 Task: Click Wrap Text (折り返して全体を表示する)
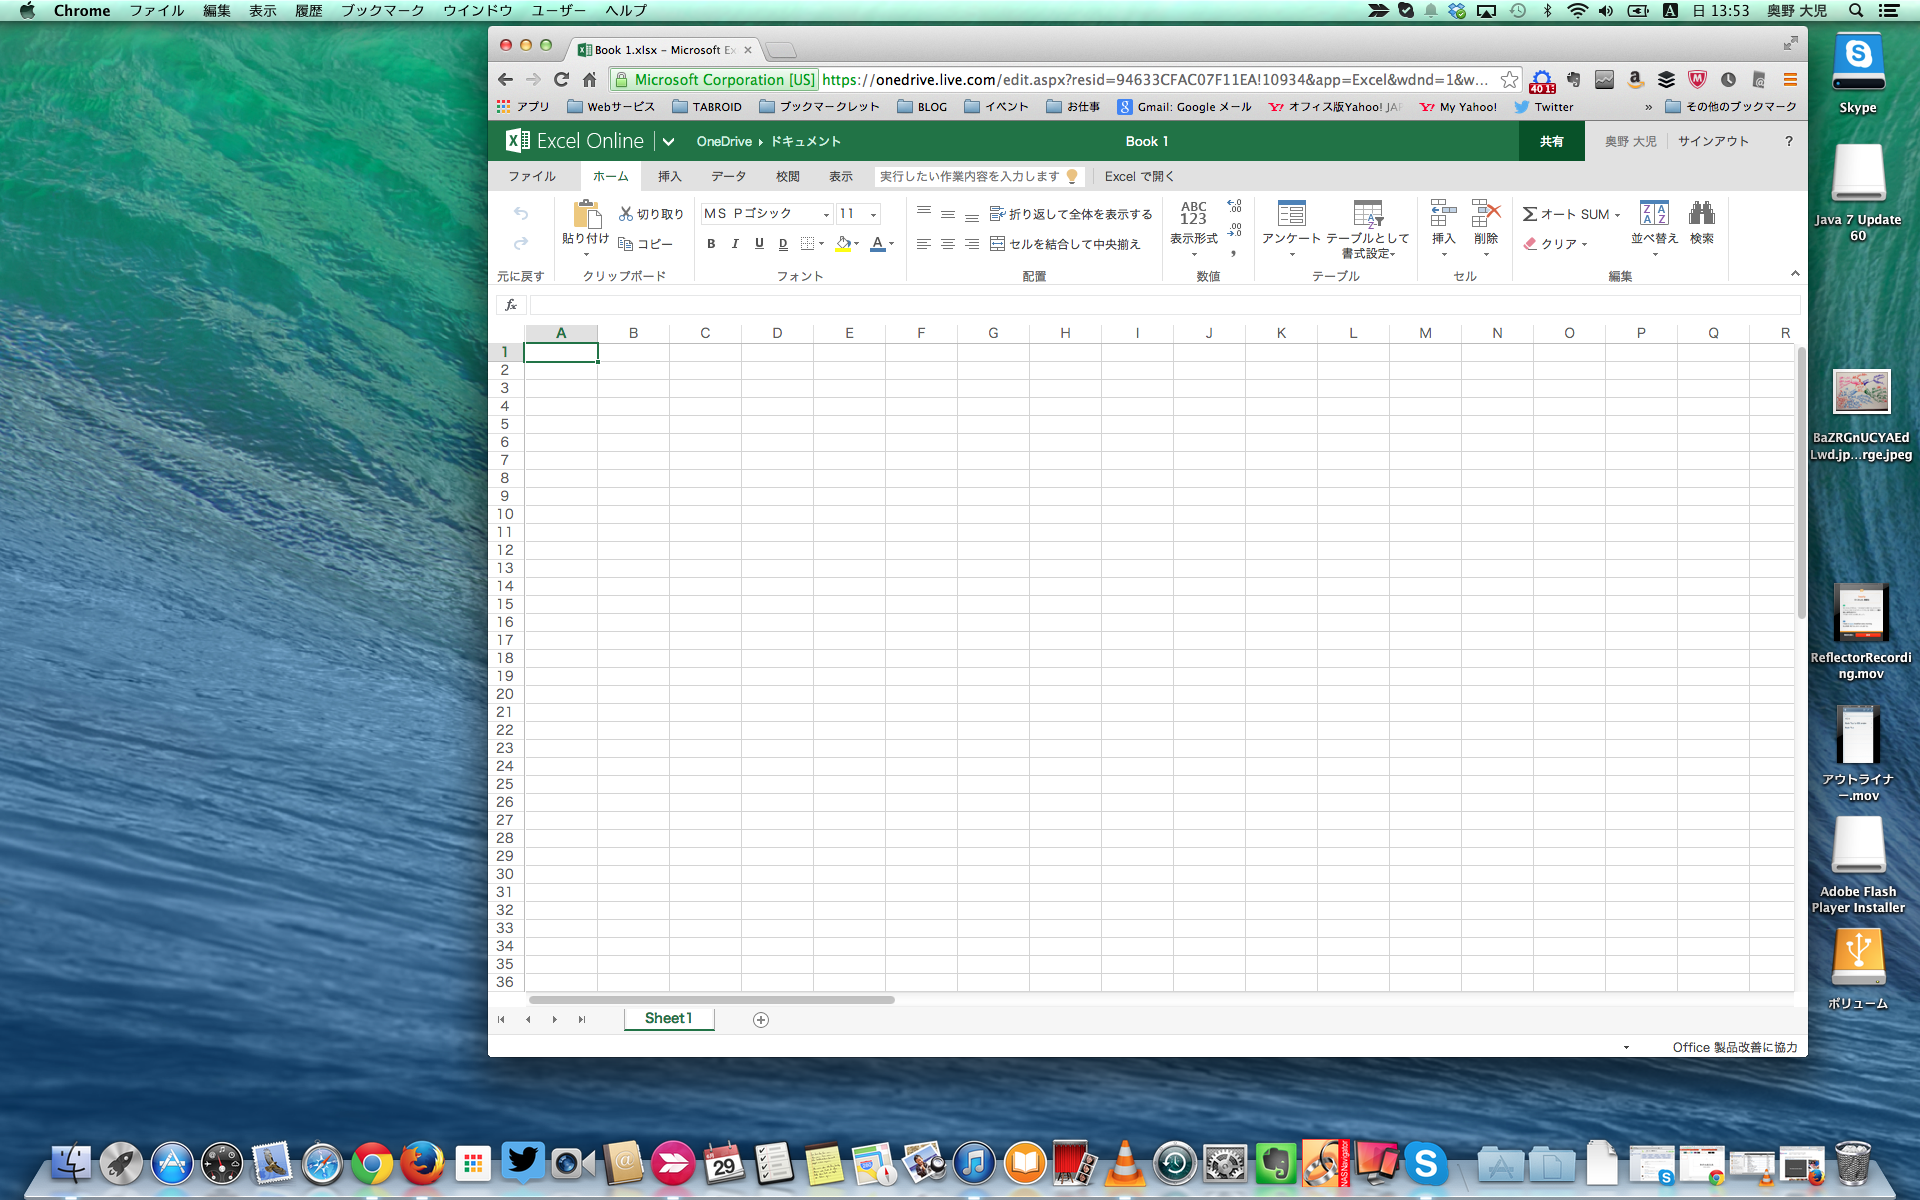(x=1071, y=214)
